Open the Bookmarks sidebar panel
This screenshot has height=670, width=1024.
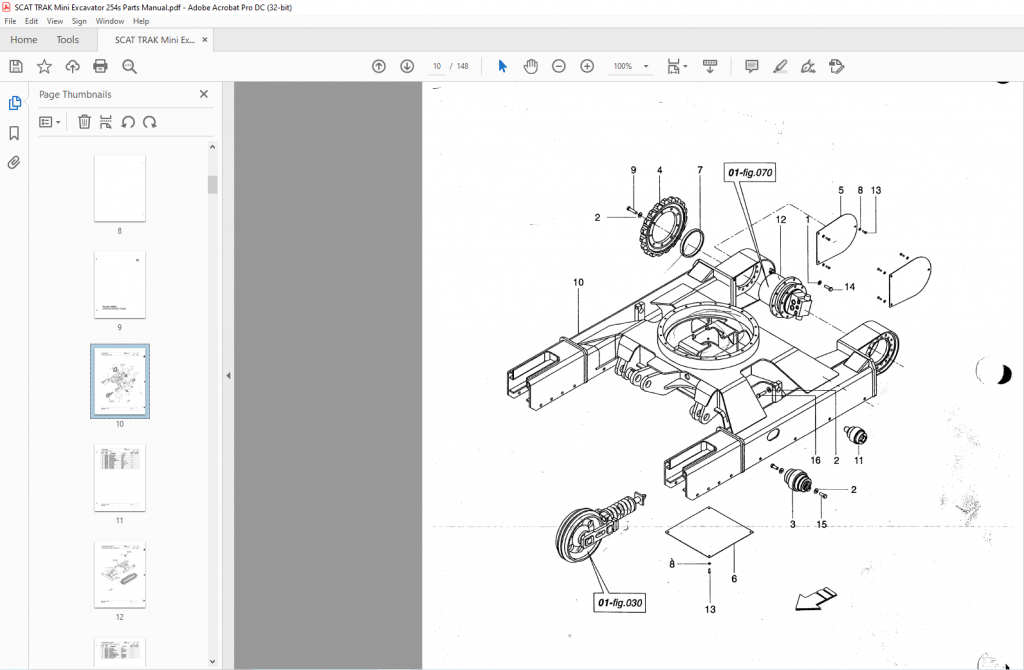[14, 133]
